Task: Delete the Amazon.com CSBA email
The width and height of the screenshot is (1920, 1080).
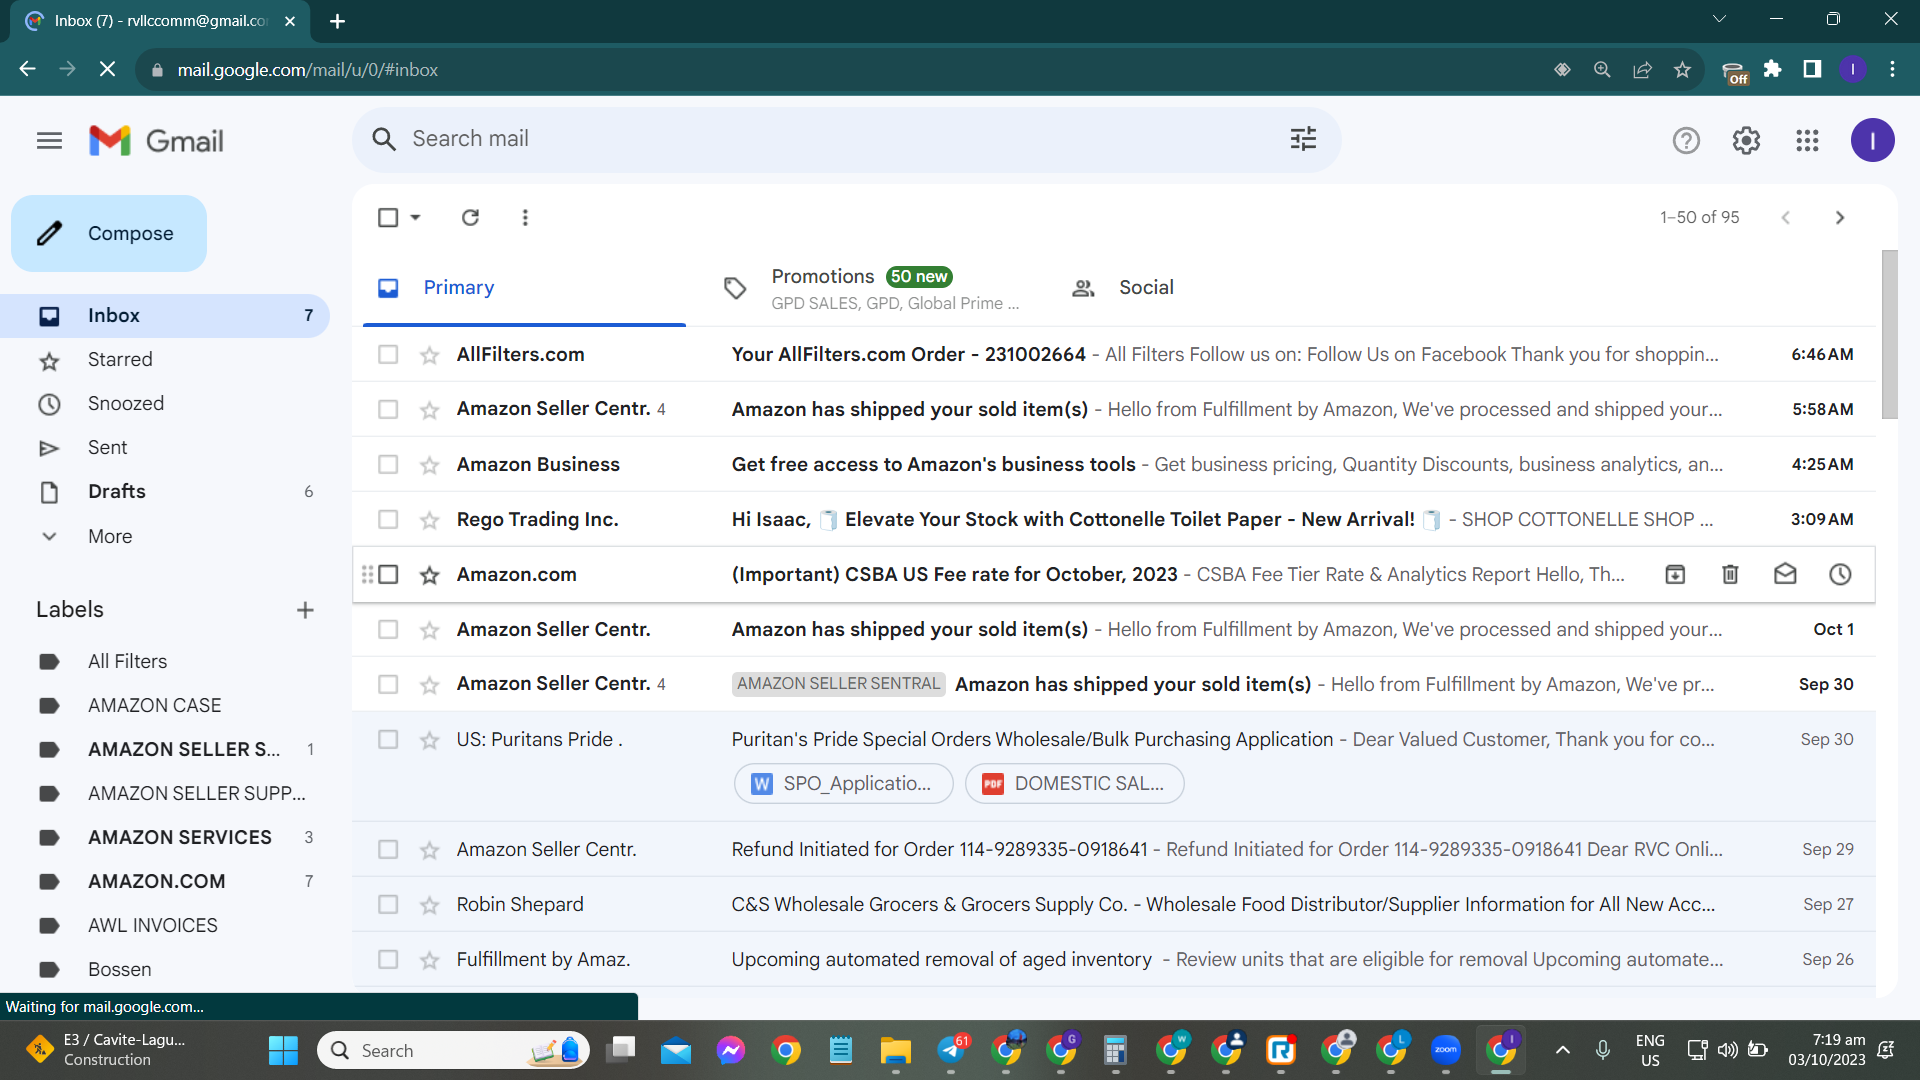Action: click(x=1730, y=574)
